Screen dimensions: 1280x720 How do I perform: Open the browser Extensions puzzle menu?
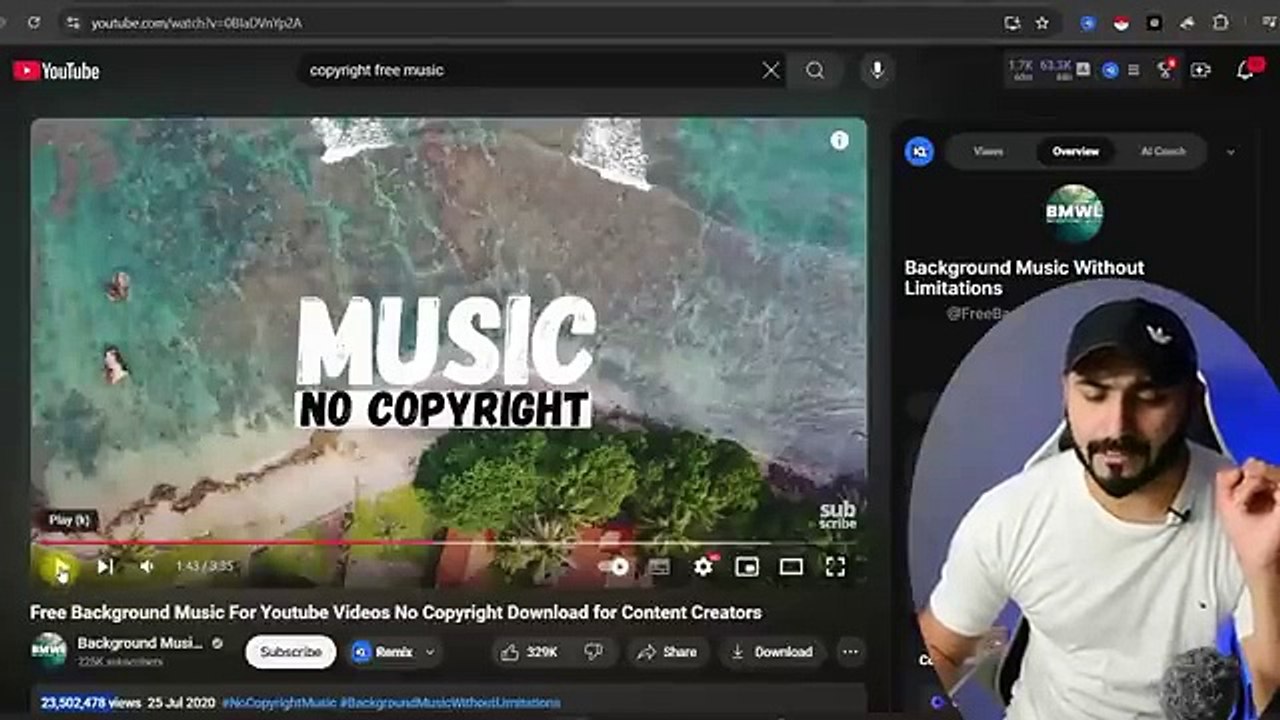coord(1220,22)
